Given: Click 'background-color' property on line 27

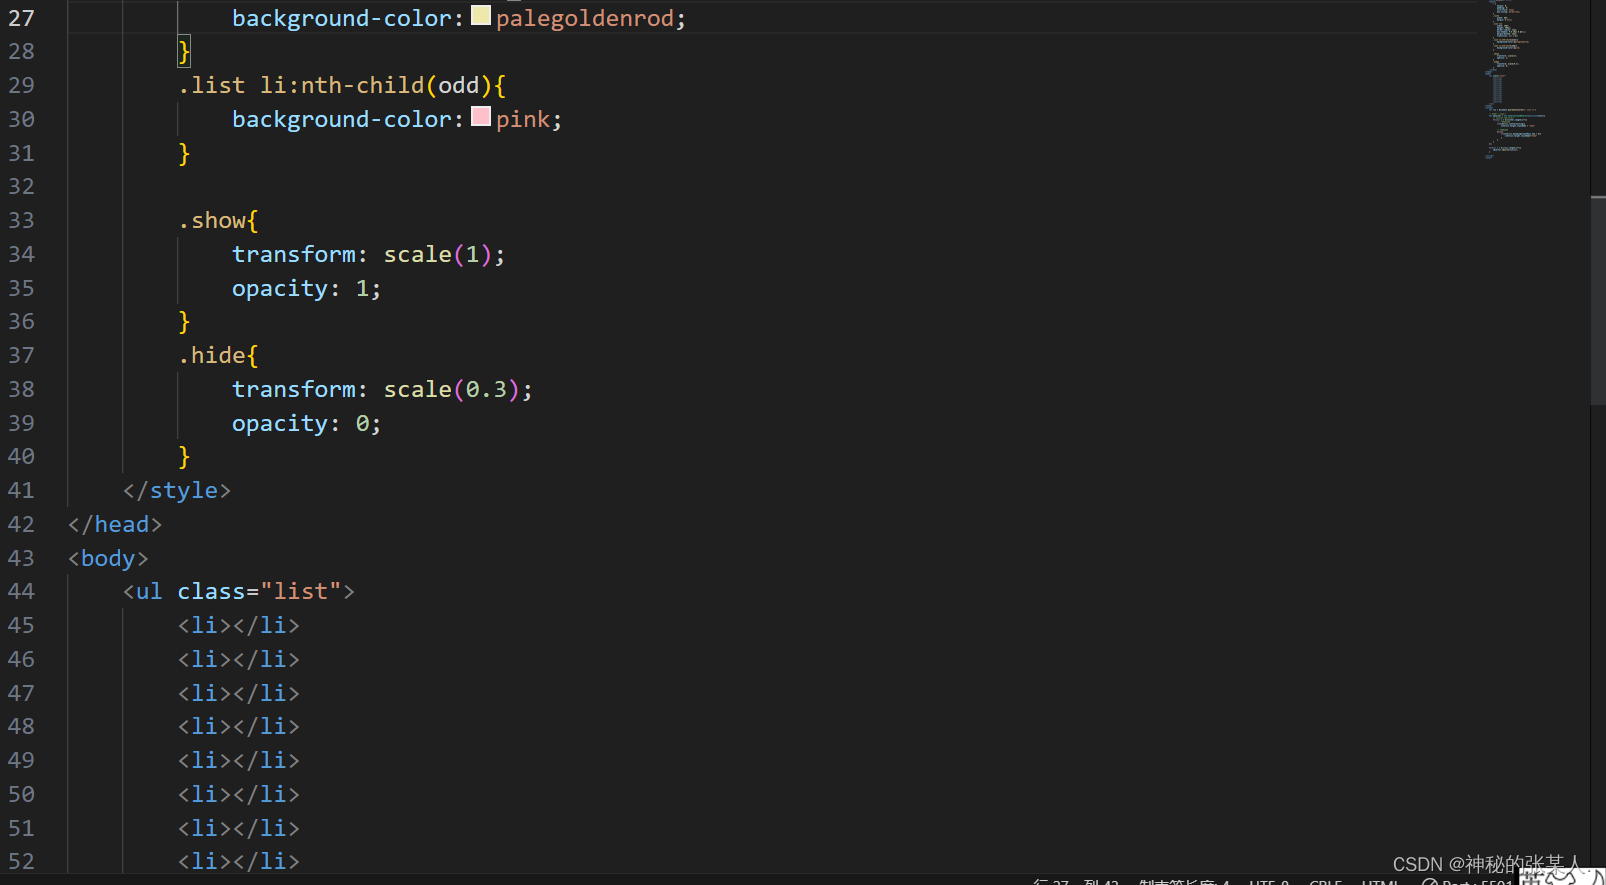Looking at the screenshot, I should click(342, 18).
